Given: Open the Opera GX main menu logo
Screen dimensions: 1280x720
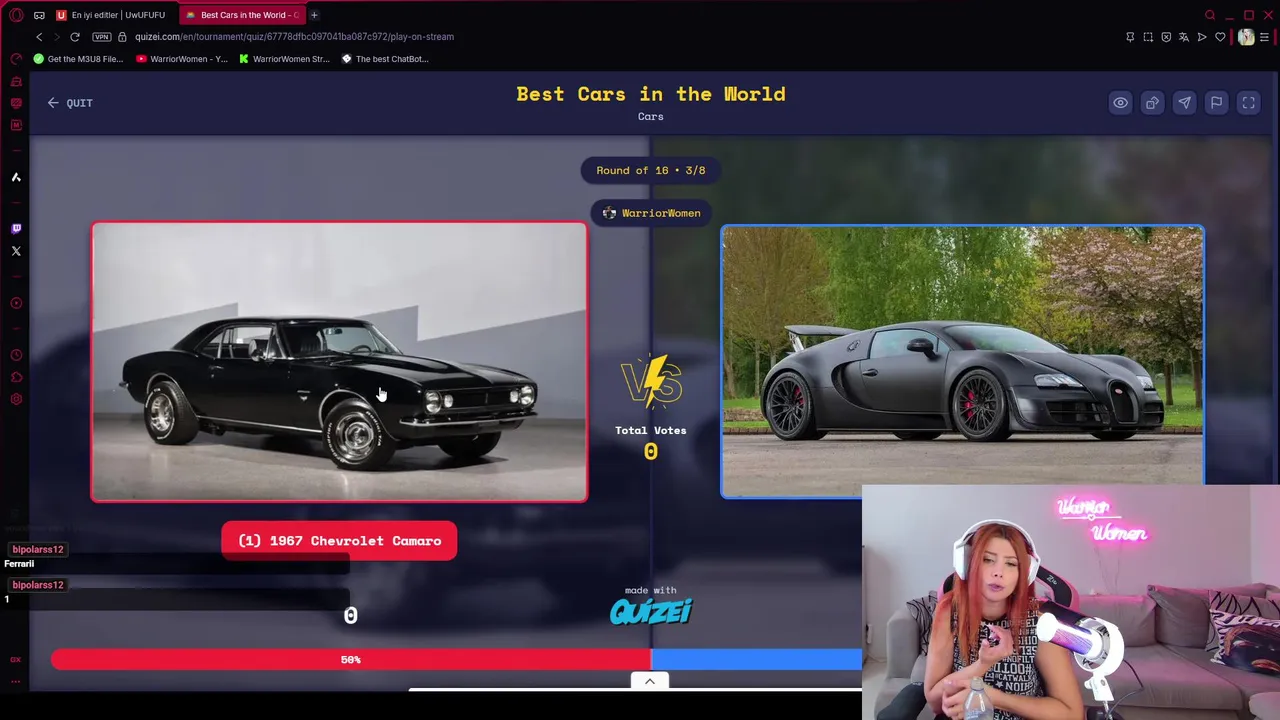Looking at the screenshot, I should coord(16,15).
